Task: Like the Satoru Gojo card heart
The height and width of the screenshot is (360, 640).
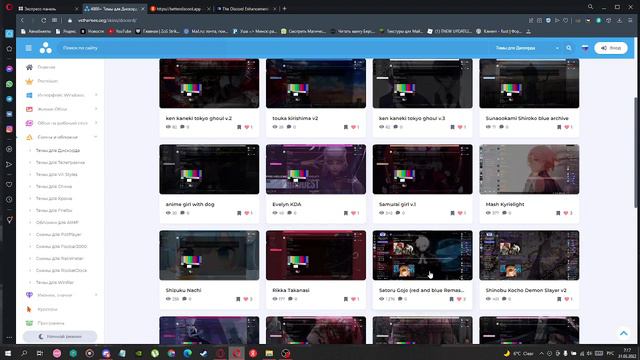Action: pos(460,299)
